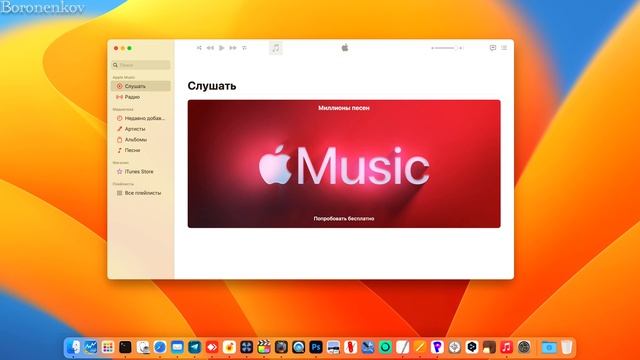This screenshot has height=360, width=640.
Task: Open Launchpad from the Dock
Action: pyautogui.click(x=108, y=347)
